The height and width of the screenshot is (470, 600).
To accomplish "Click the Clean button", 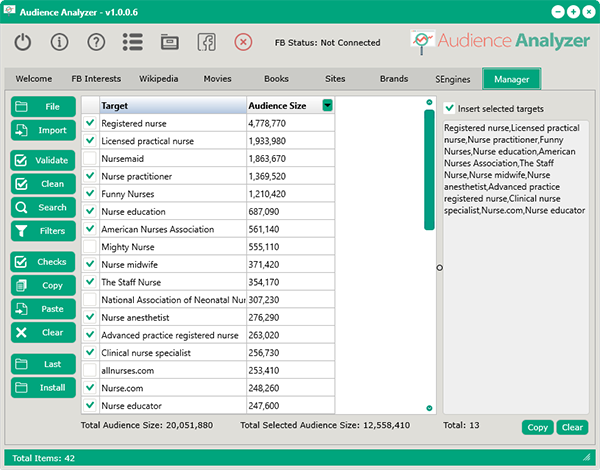I will click(43, 184).
